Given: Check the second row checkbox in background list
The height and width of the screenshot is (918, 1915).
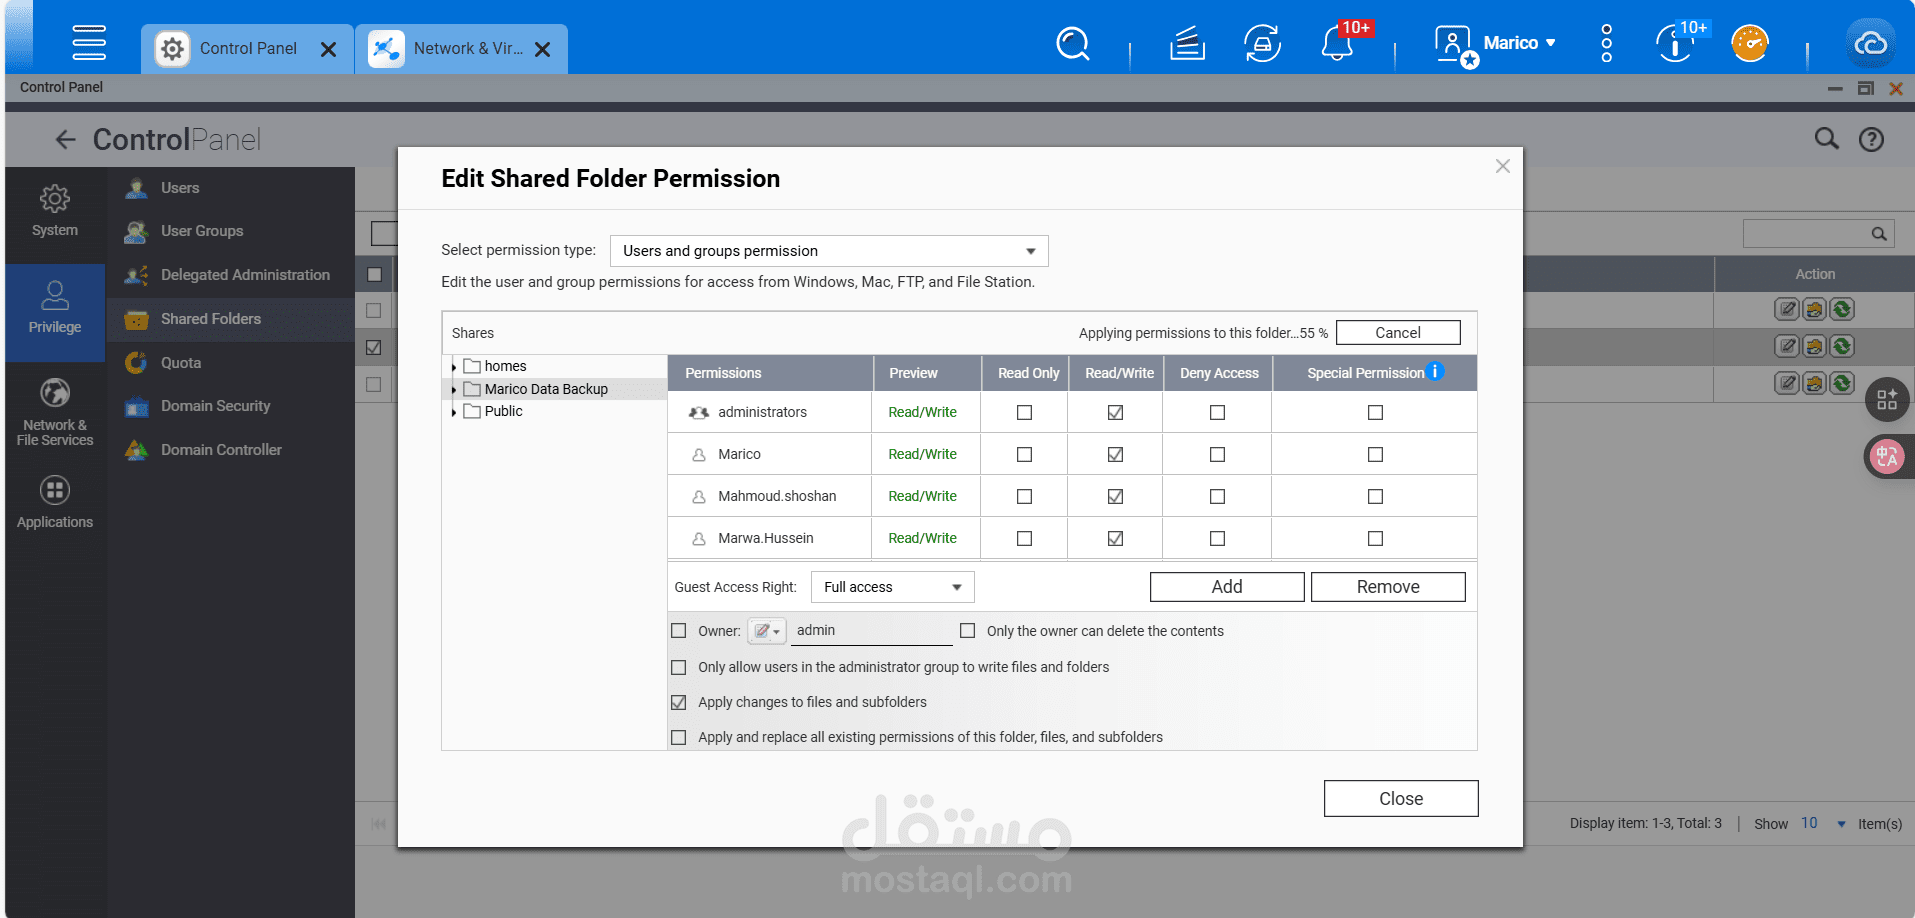Looking at the screenshot, I should click(x=374, y=347).
